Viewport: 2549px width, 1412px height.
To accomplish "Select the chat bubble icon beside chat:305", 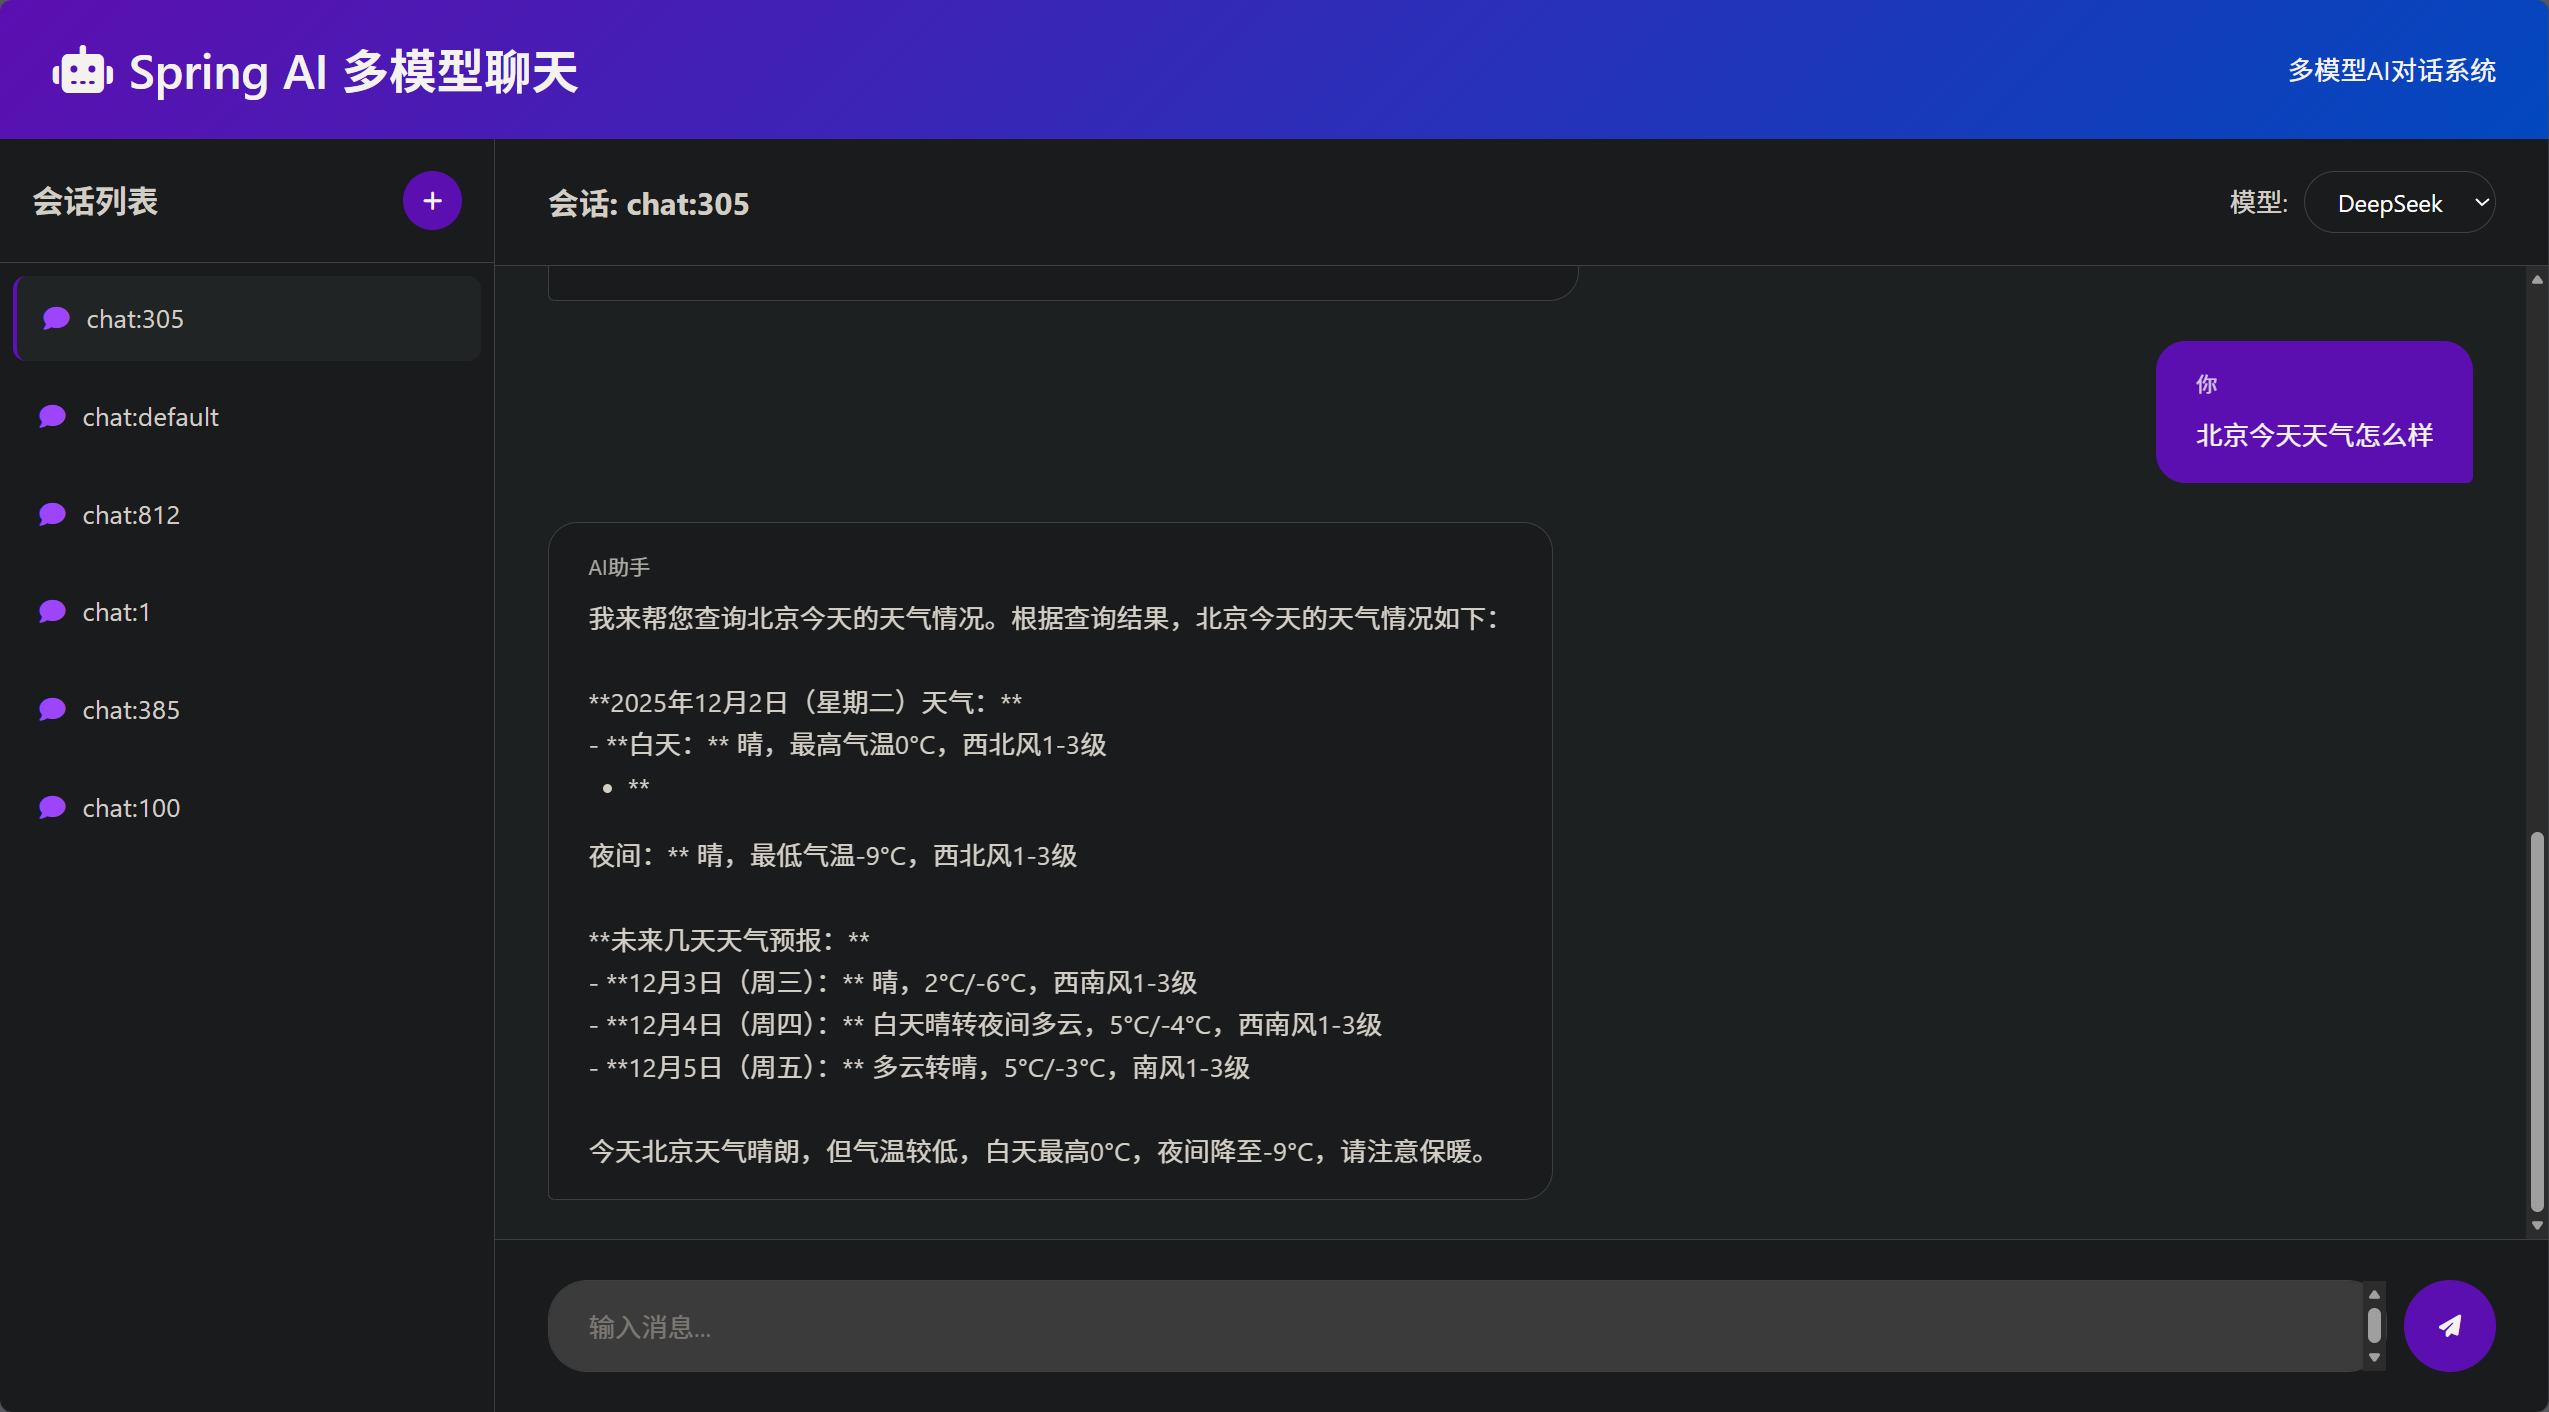I will click(55, 318).
